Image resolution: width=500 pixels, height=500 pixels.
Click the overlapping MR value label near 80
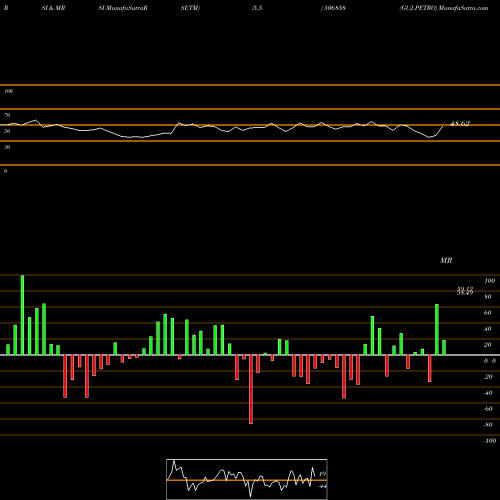click(x=465, y=291)
